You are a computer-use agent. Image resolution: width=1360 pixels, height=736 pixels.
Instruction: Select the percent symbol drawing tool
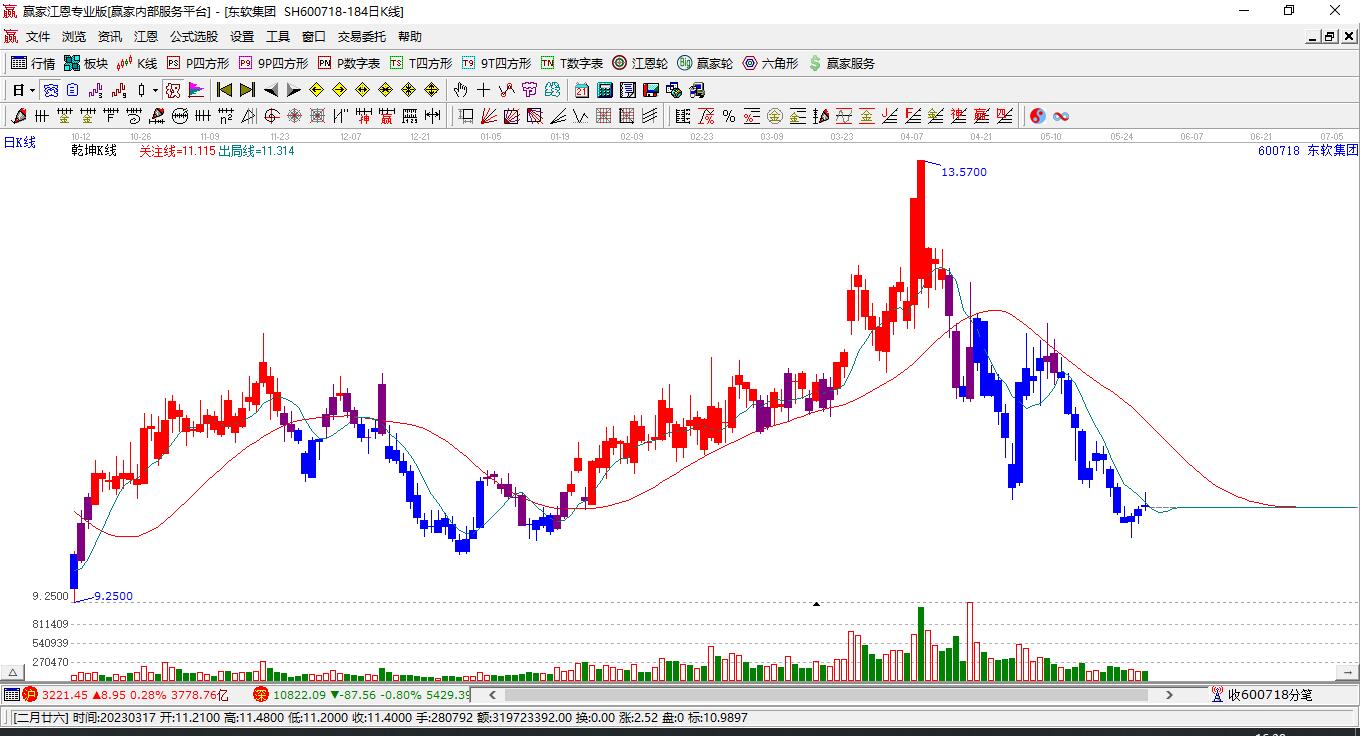[729, 116]
